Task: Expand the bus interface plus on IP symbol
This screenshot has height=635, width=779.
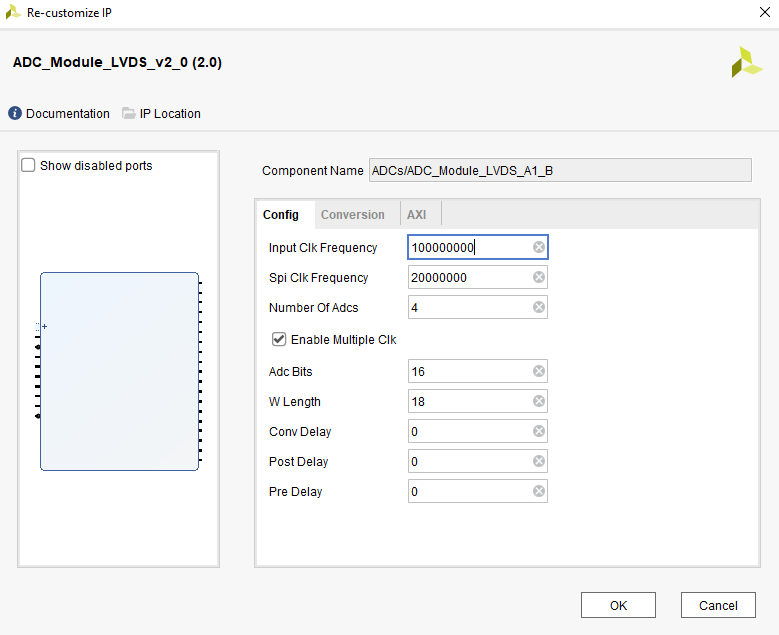Action: (x=44, y=326)
